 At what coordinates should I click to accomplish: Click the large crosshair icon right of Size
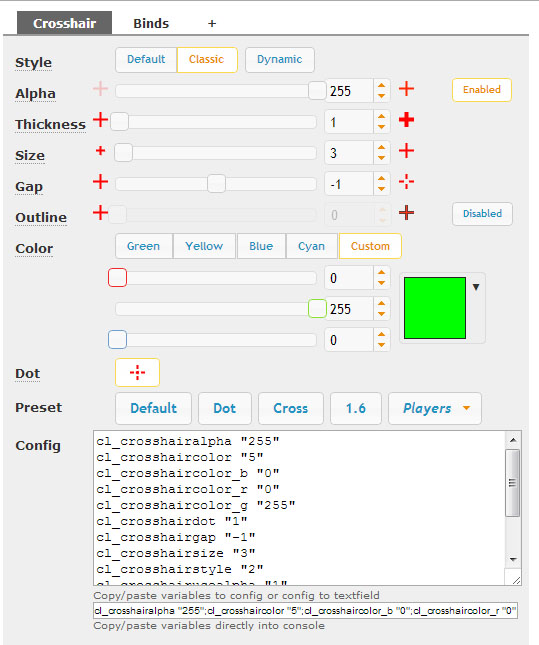[406, 151]
